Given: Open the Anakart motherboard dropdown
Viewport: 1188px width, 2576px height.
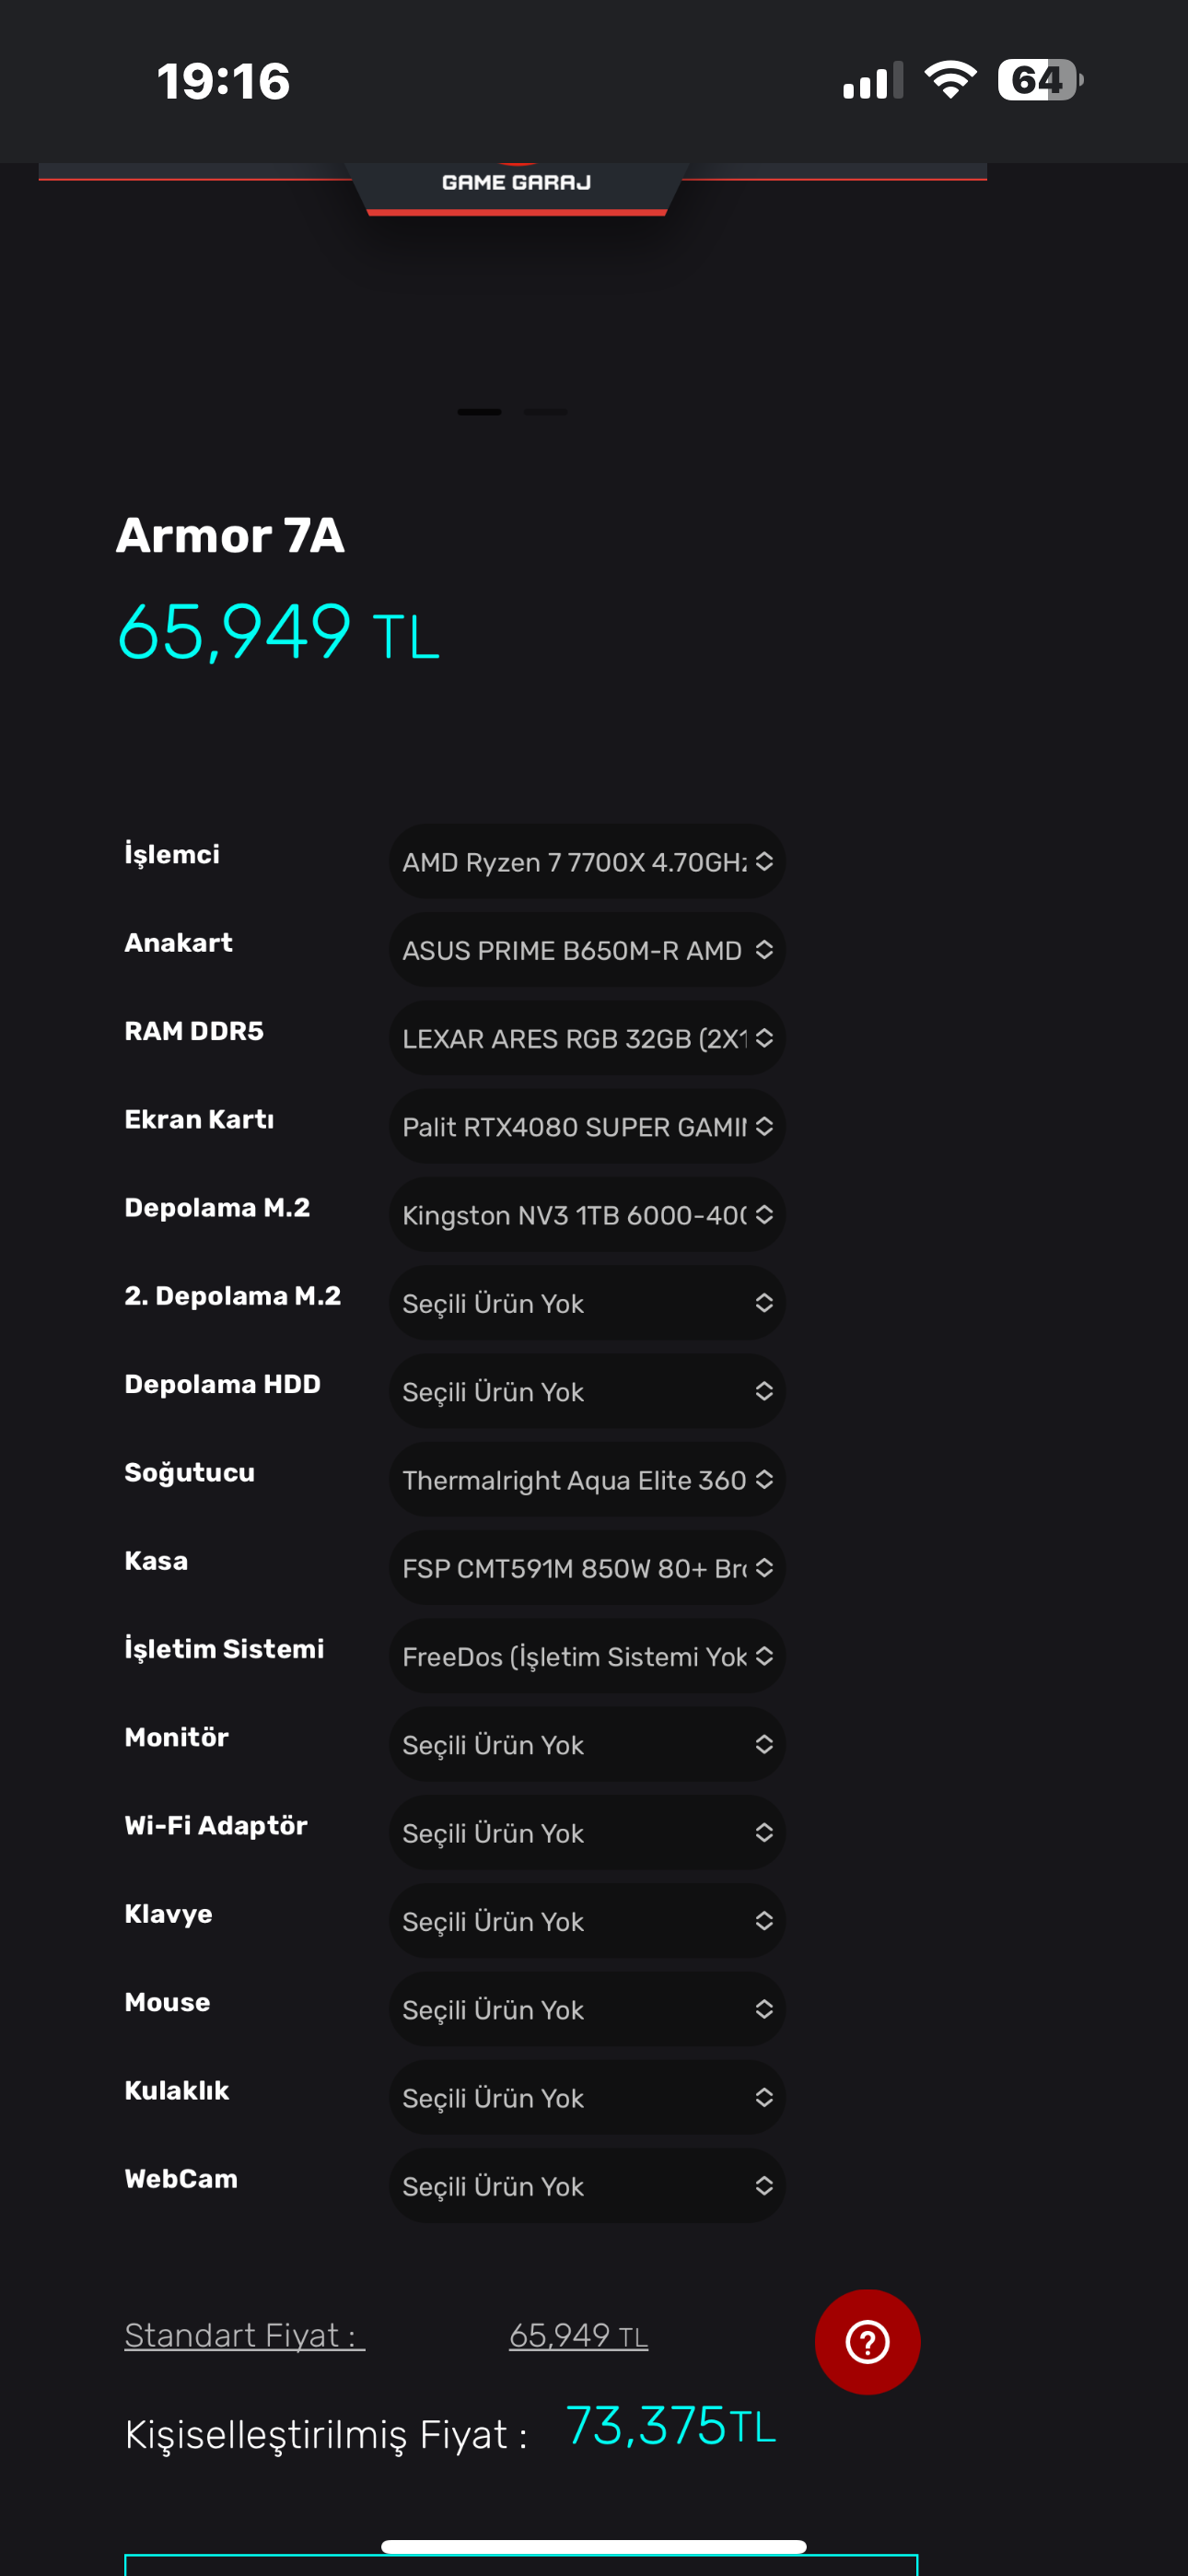Looking at the screenshot, I should [586, 950].
